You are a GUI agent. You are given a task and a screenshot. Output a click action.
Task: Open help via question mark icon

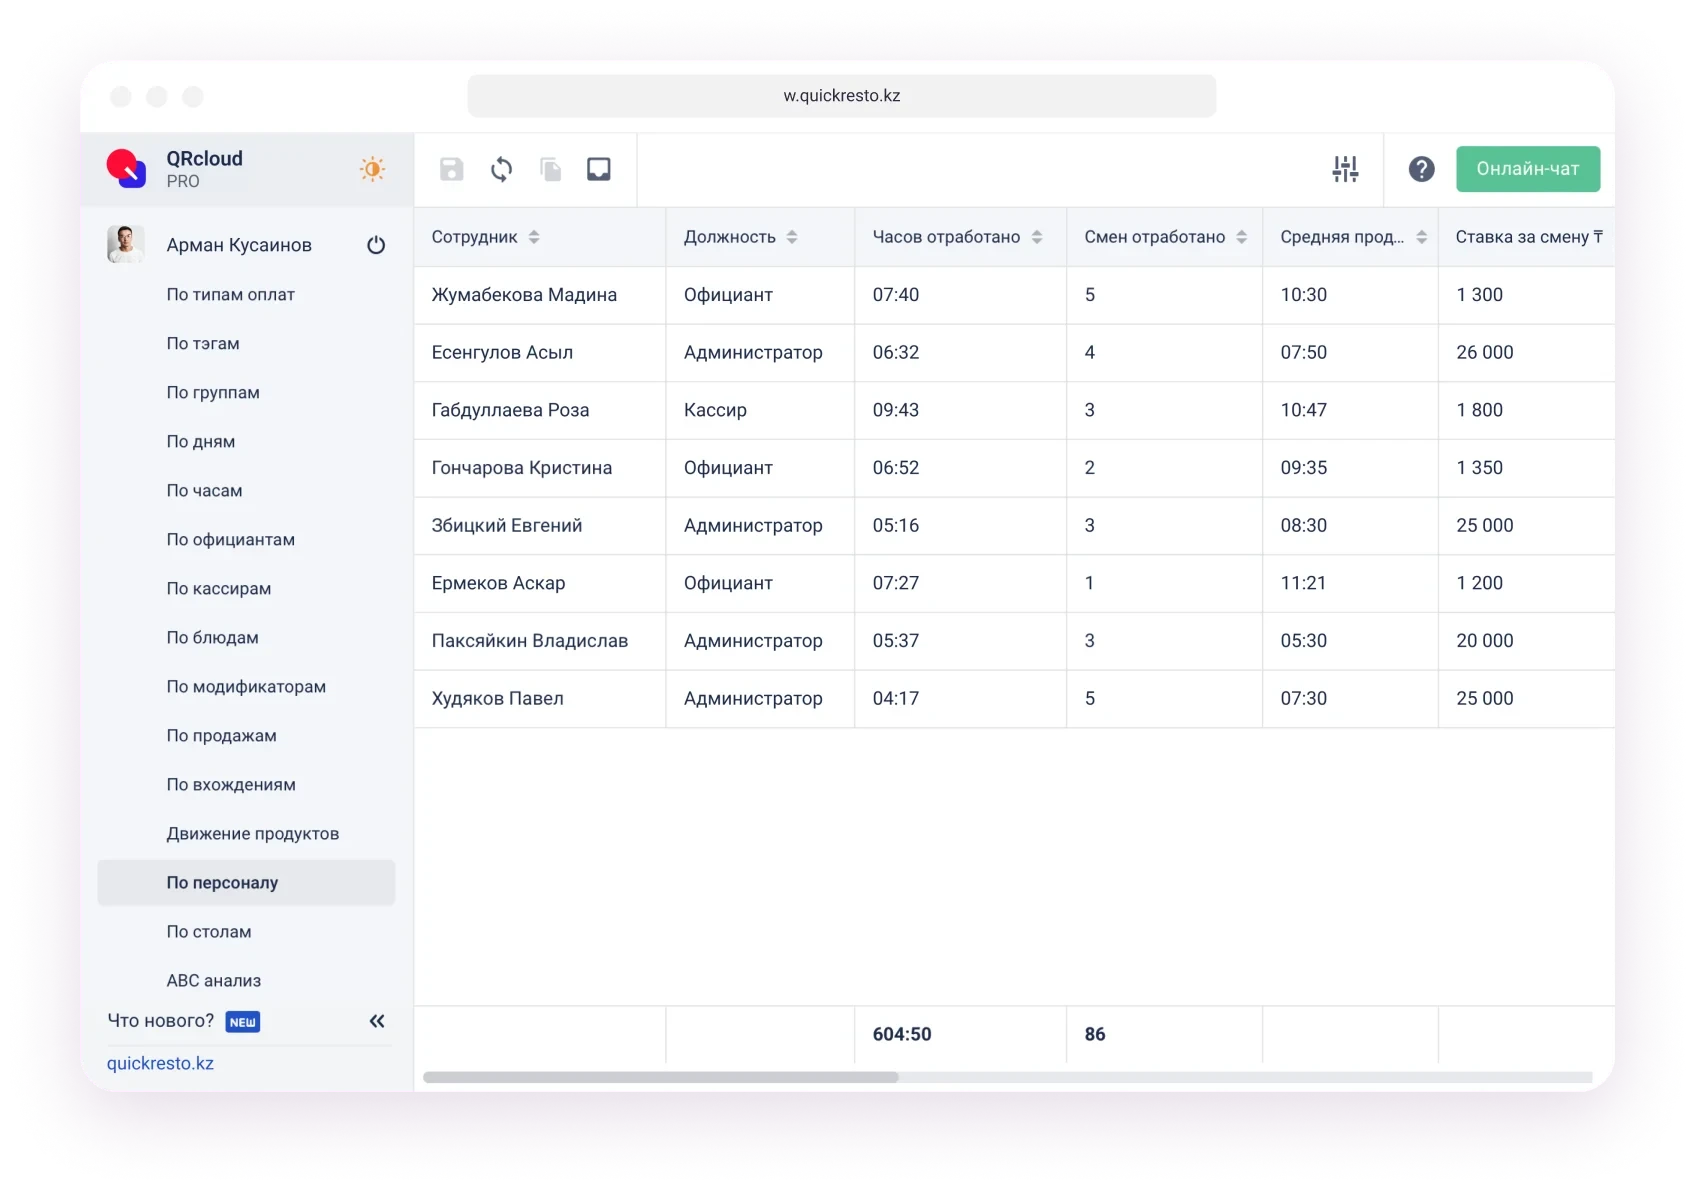[1421, 169]
